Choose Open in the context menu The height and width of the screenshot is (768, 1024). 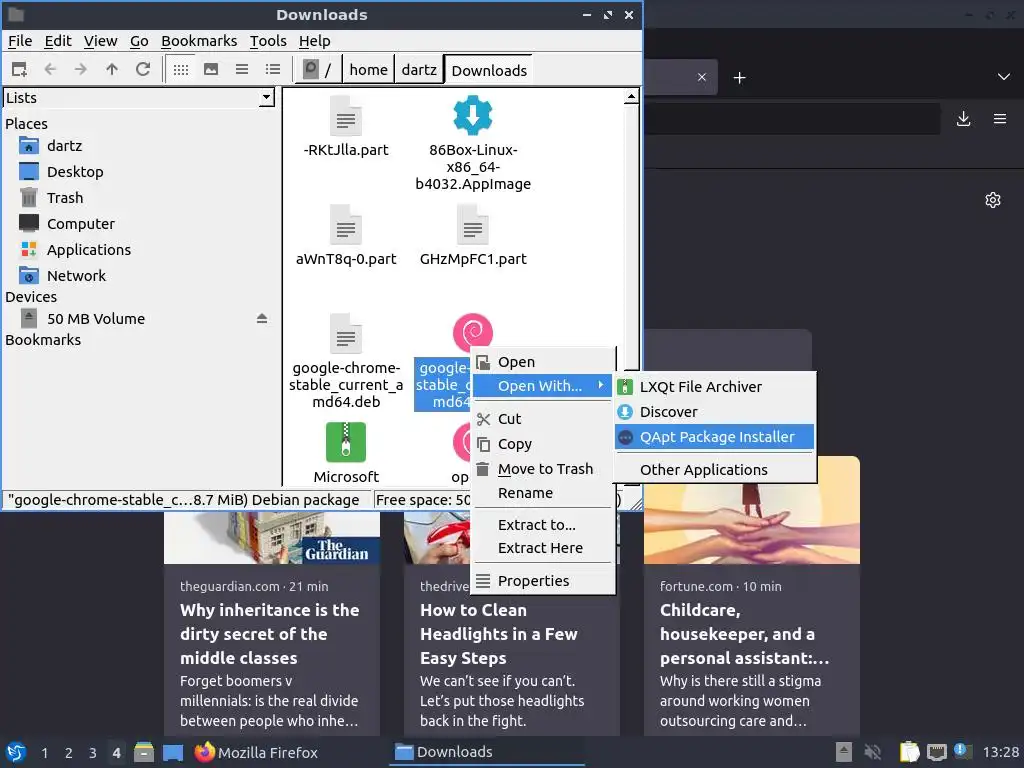tap(543, 362)
